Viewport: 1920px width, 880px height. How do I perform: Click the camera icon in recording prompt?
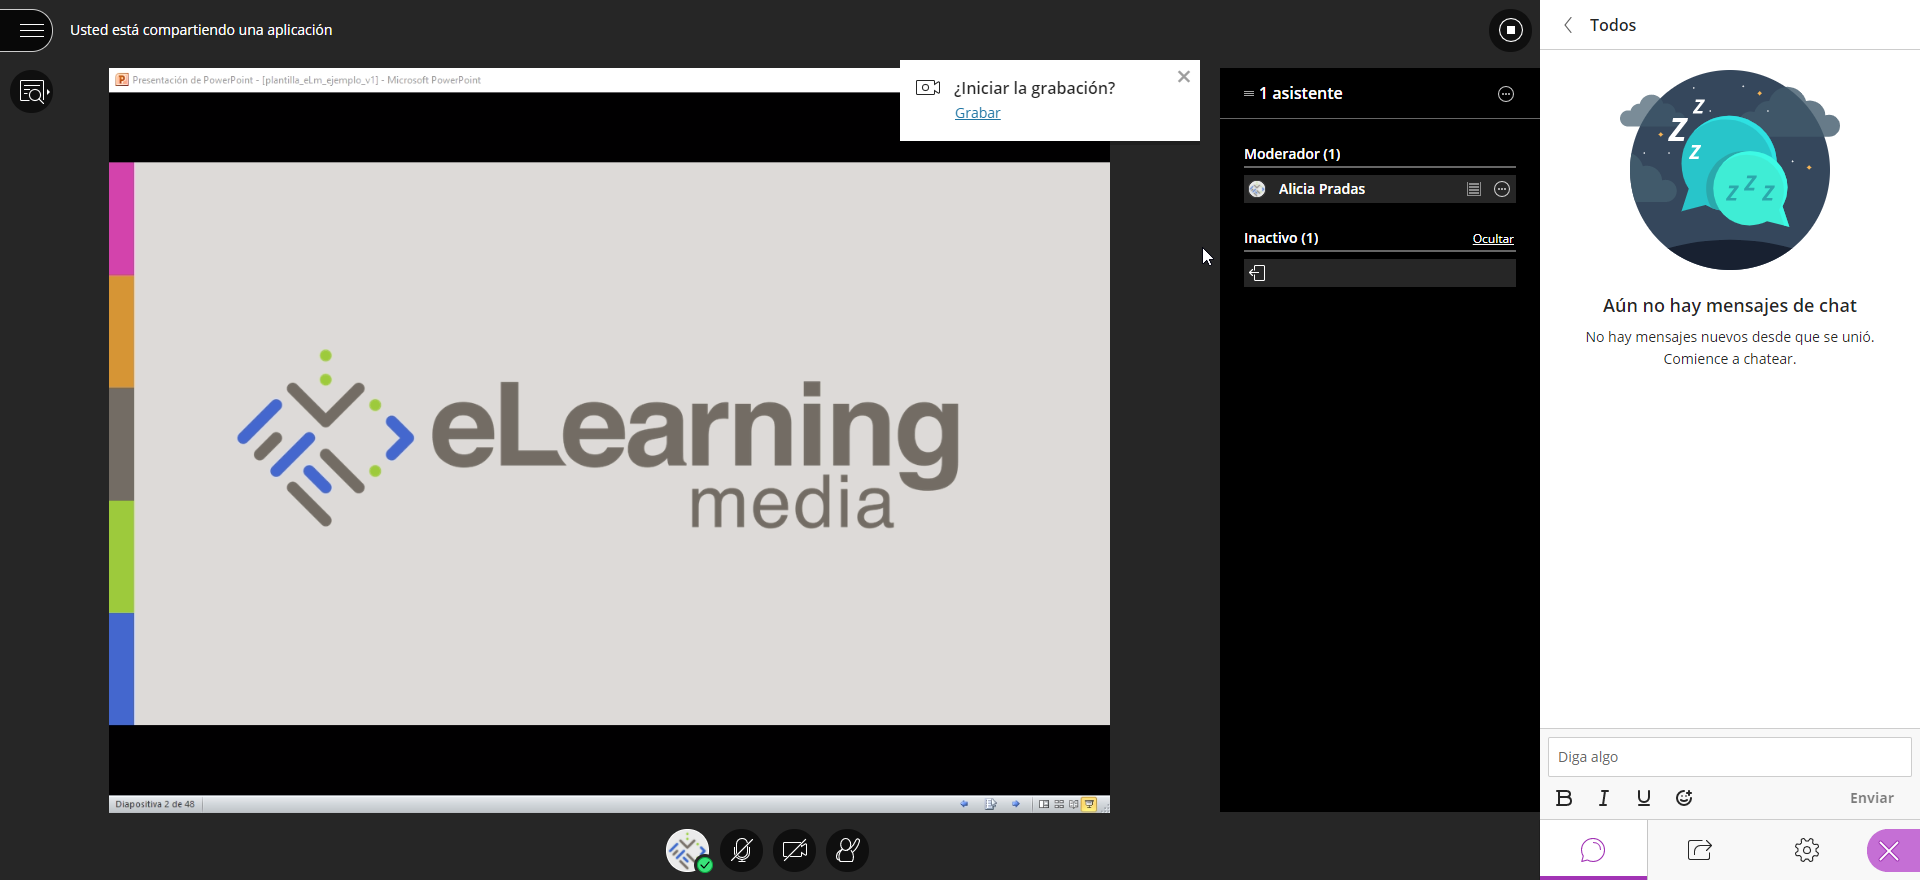click(x=928, y=88)
